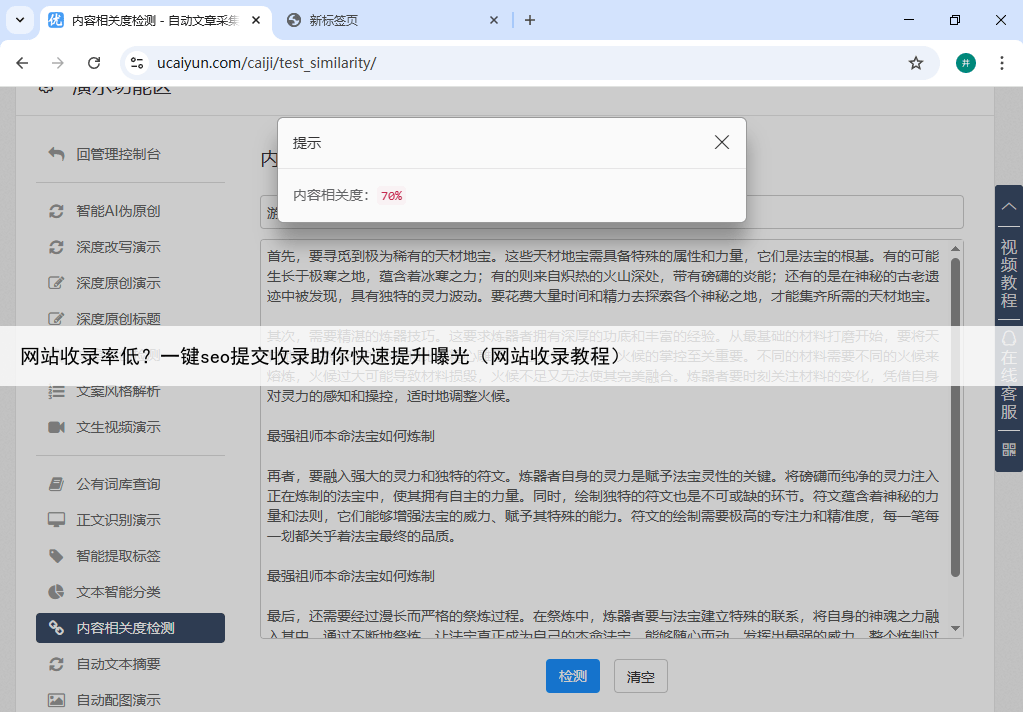Close the 提示 dialog with X
1023x712 pixels.
[722, 143]
